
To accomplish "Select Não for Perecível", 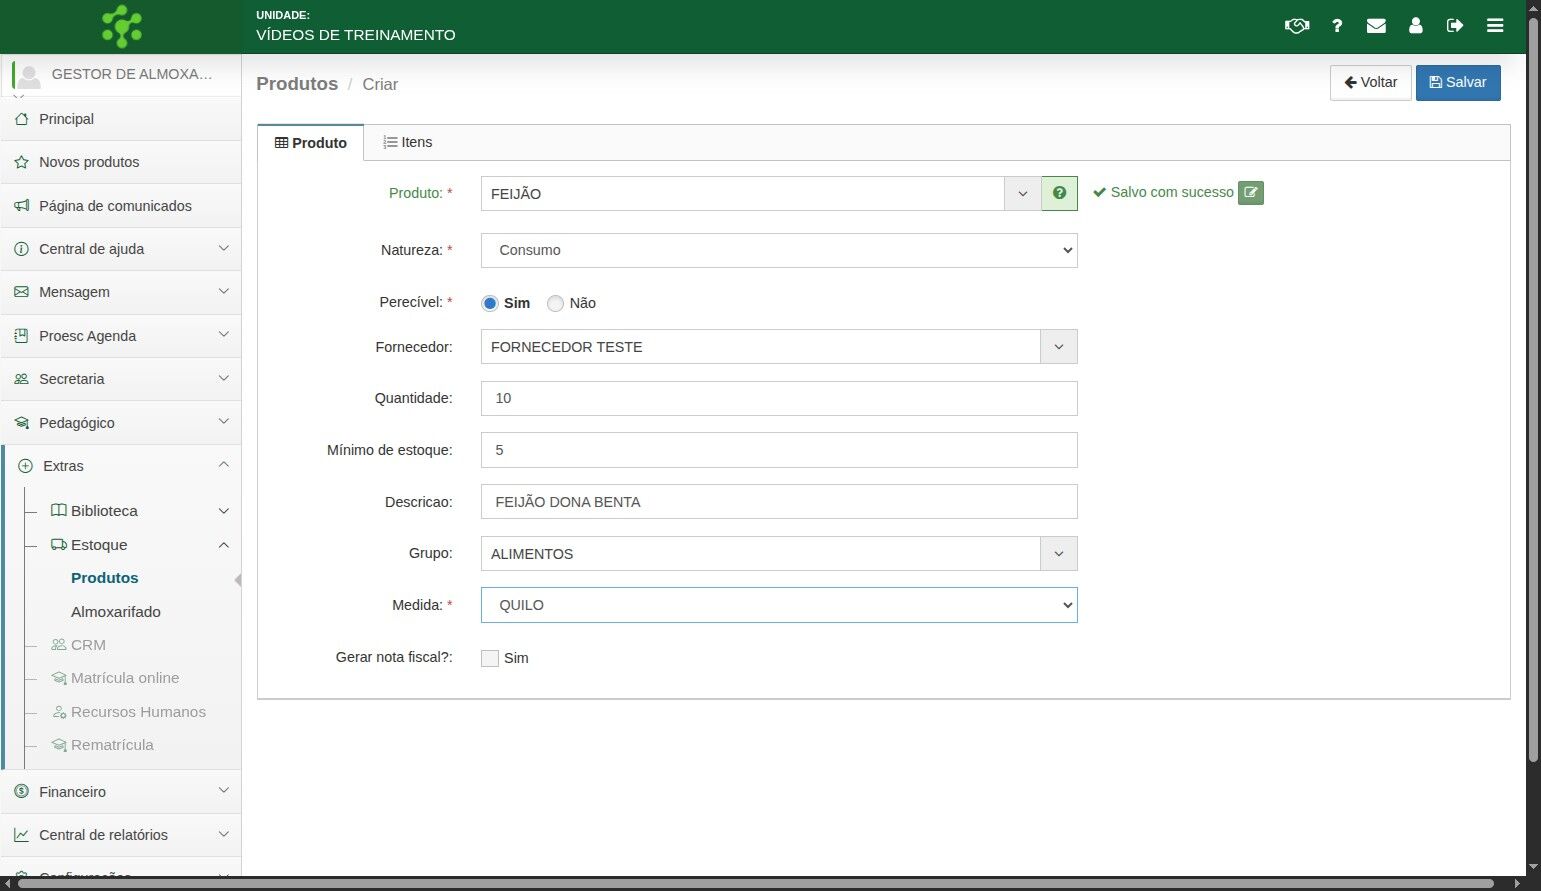I will 555,303.
